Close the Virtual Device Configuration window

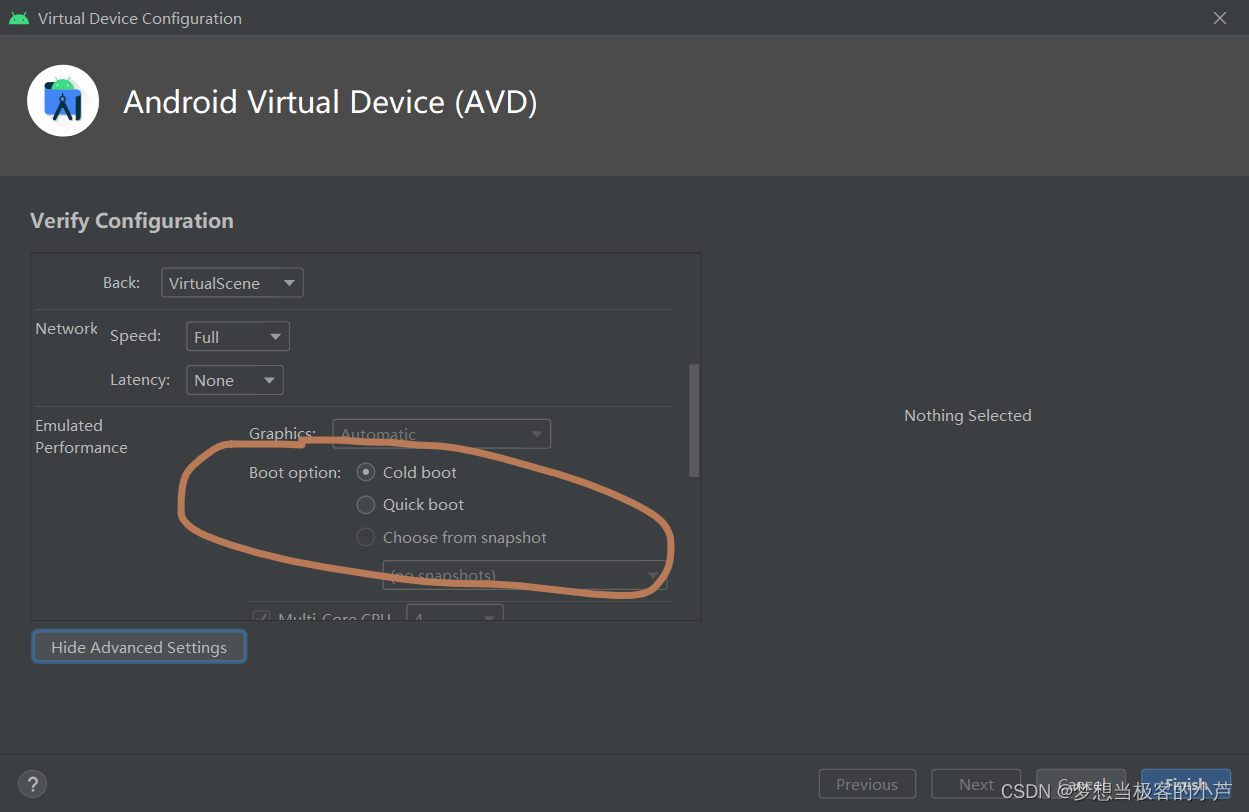(x=1220, y=18)
